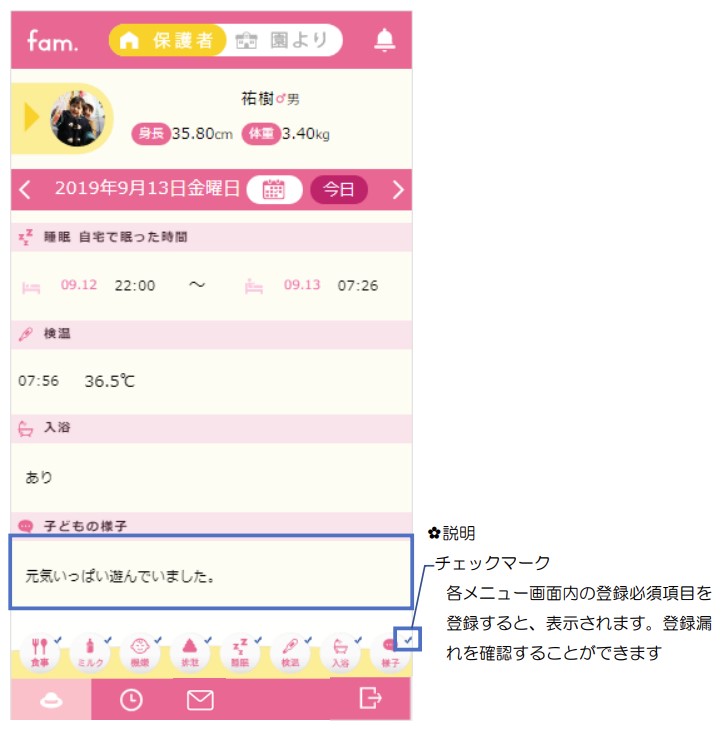Open the 検温 thermometer icon in bottom menu

[290, 653]
